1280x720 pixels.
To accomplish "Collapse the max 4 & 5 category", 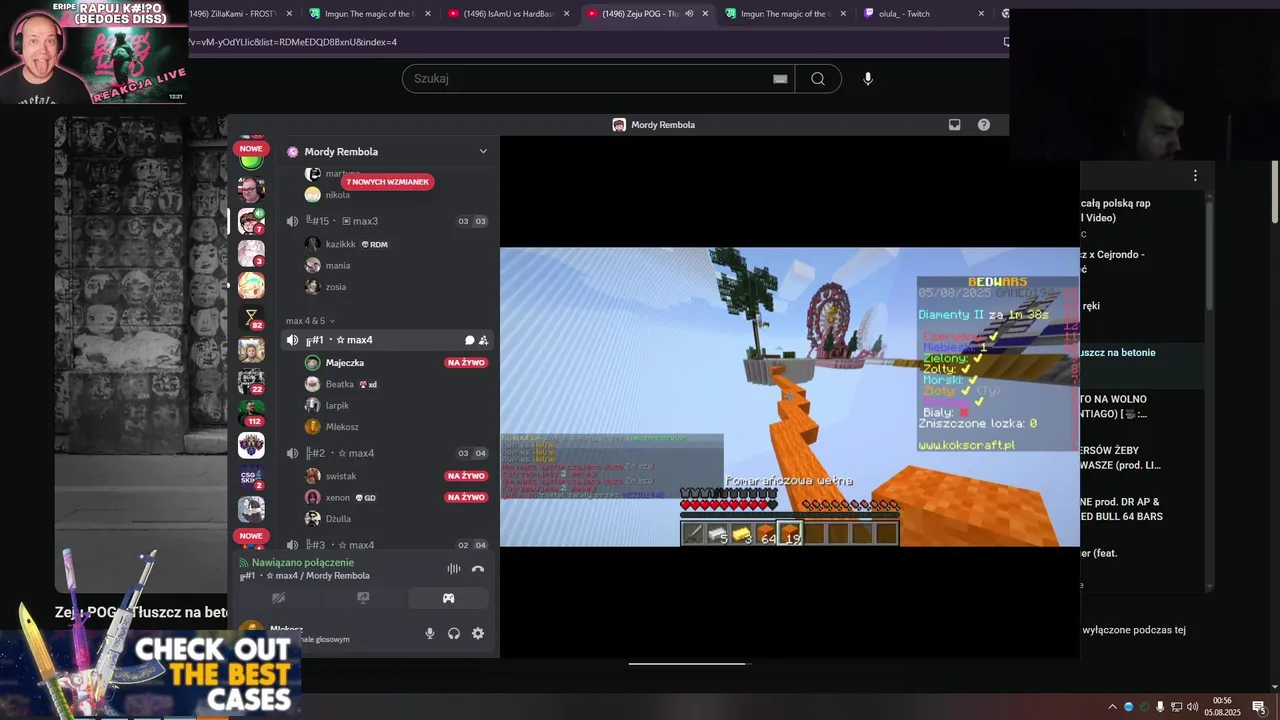I will [310, 321].
